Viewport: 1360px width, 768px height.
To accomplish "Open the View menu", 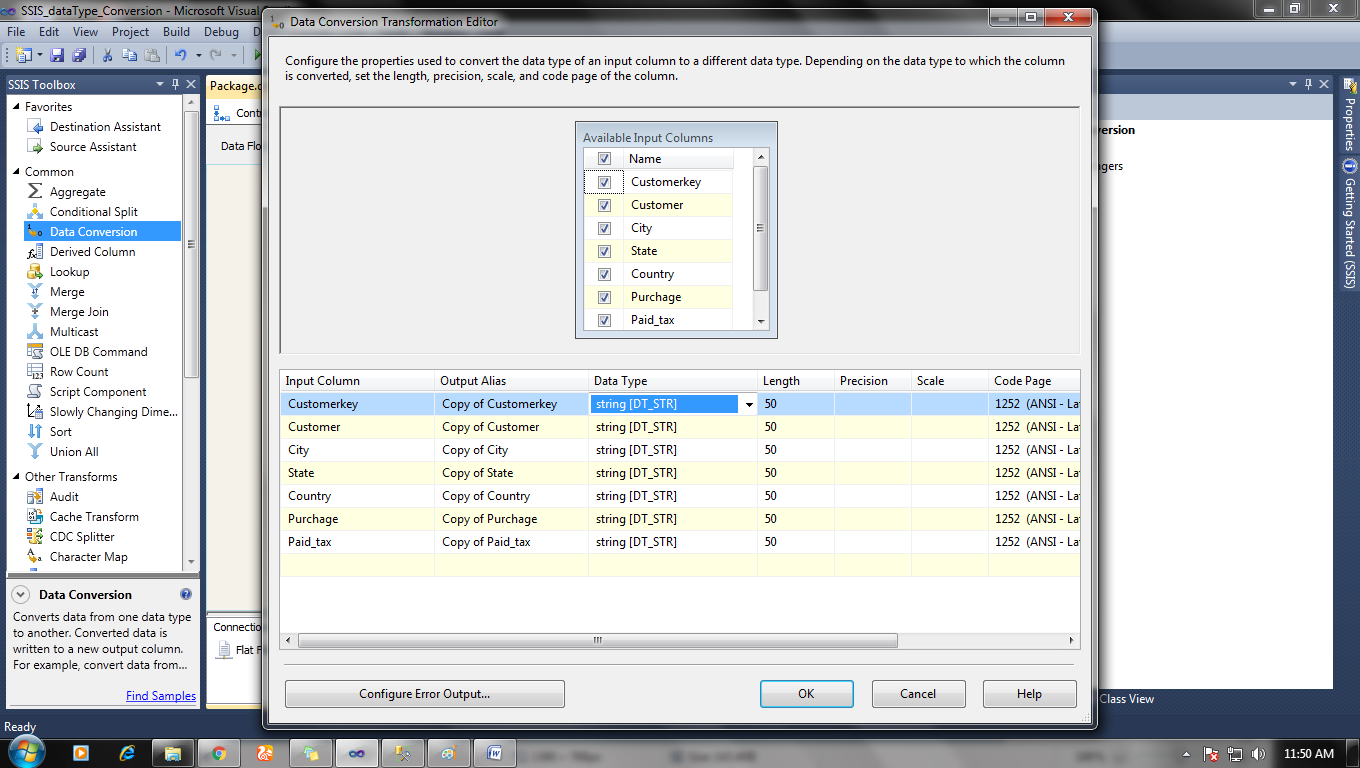I will click(85, 32).
